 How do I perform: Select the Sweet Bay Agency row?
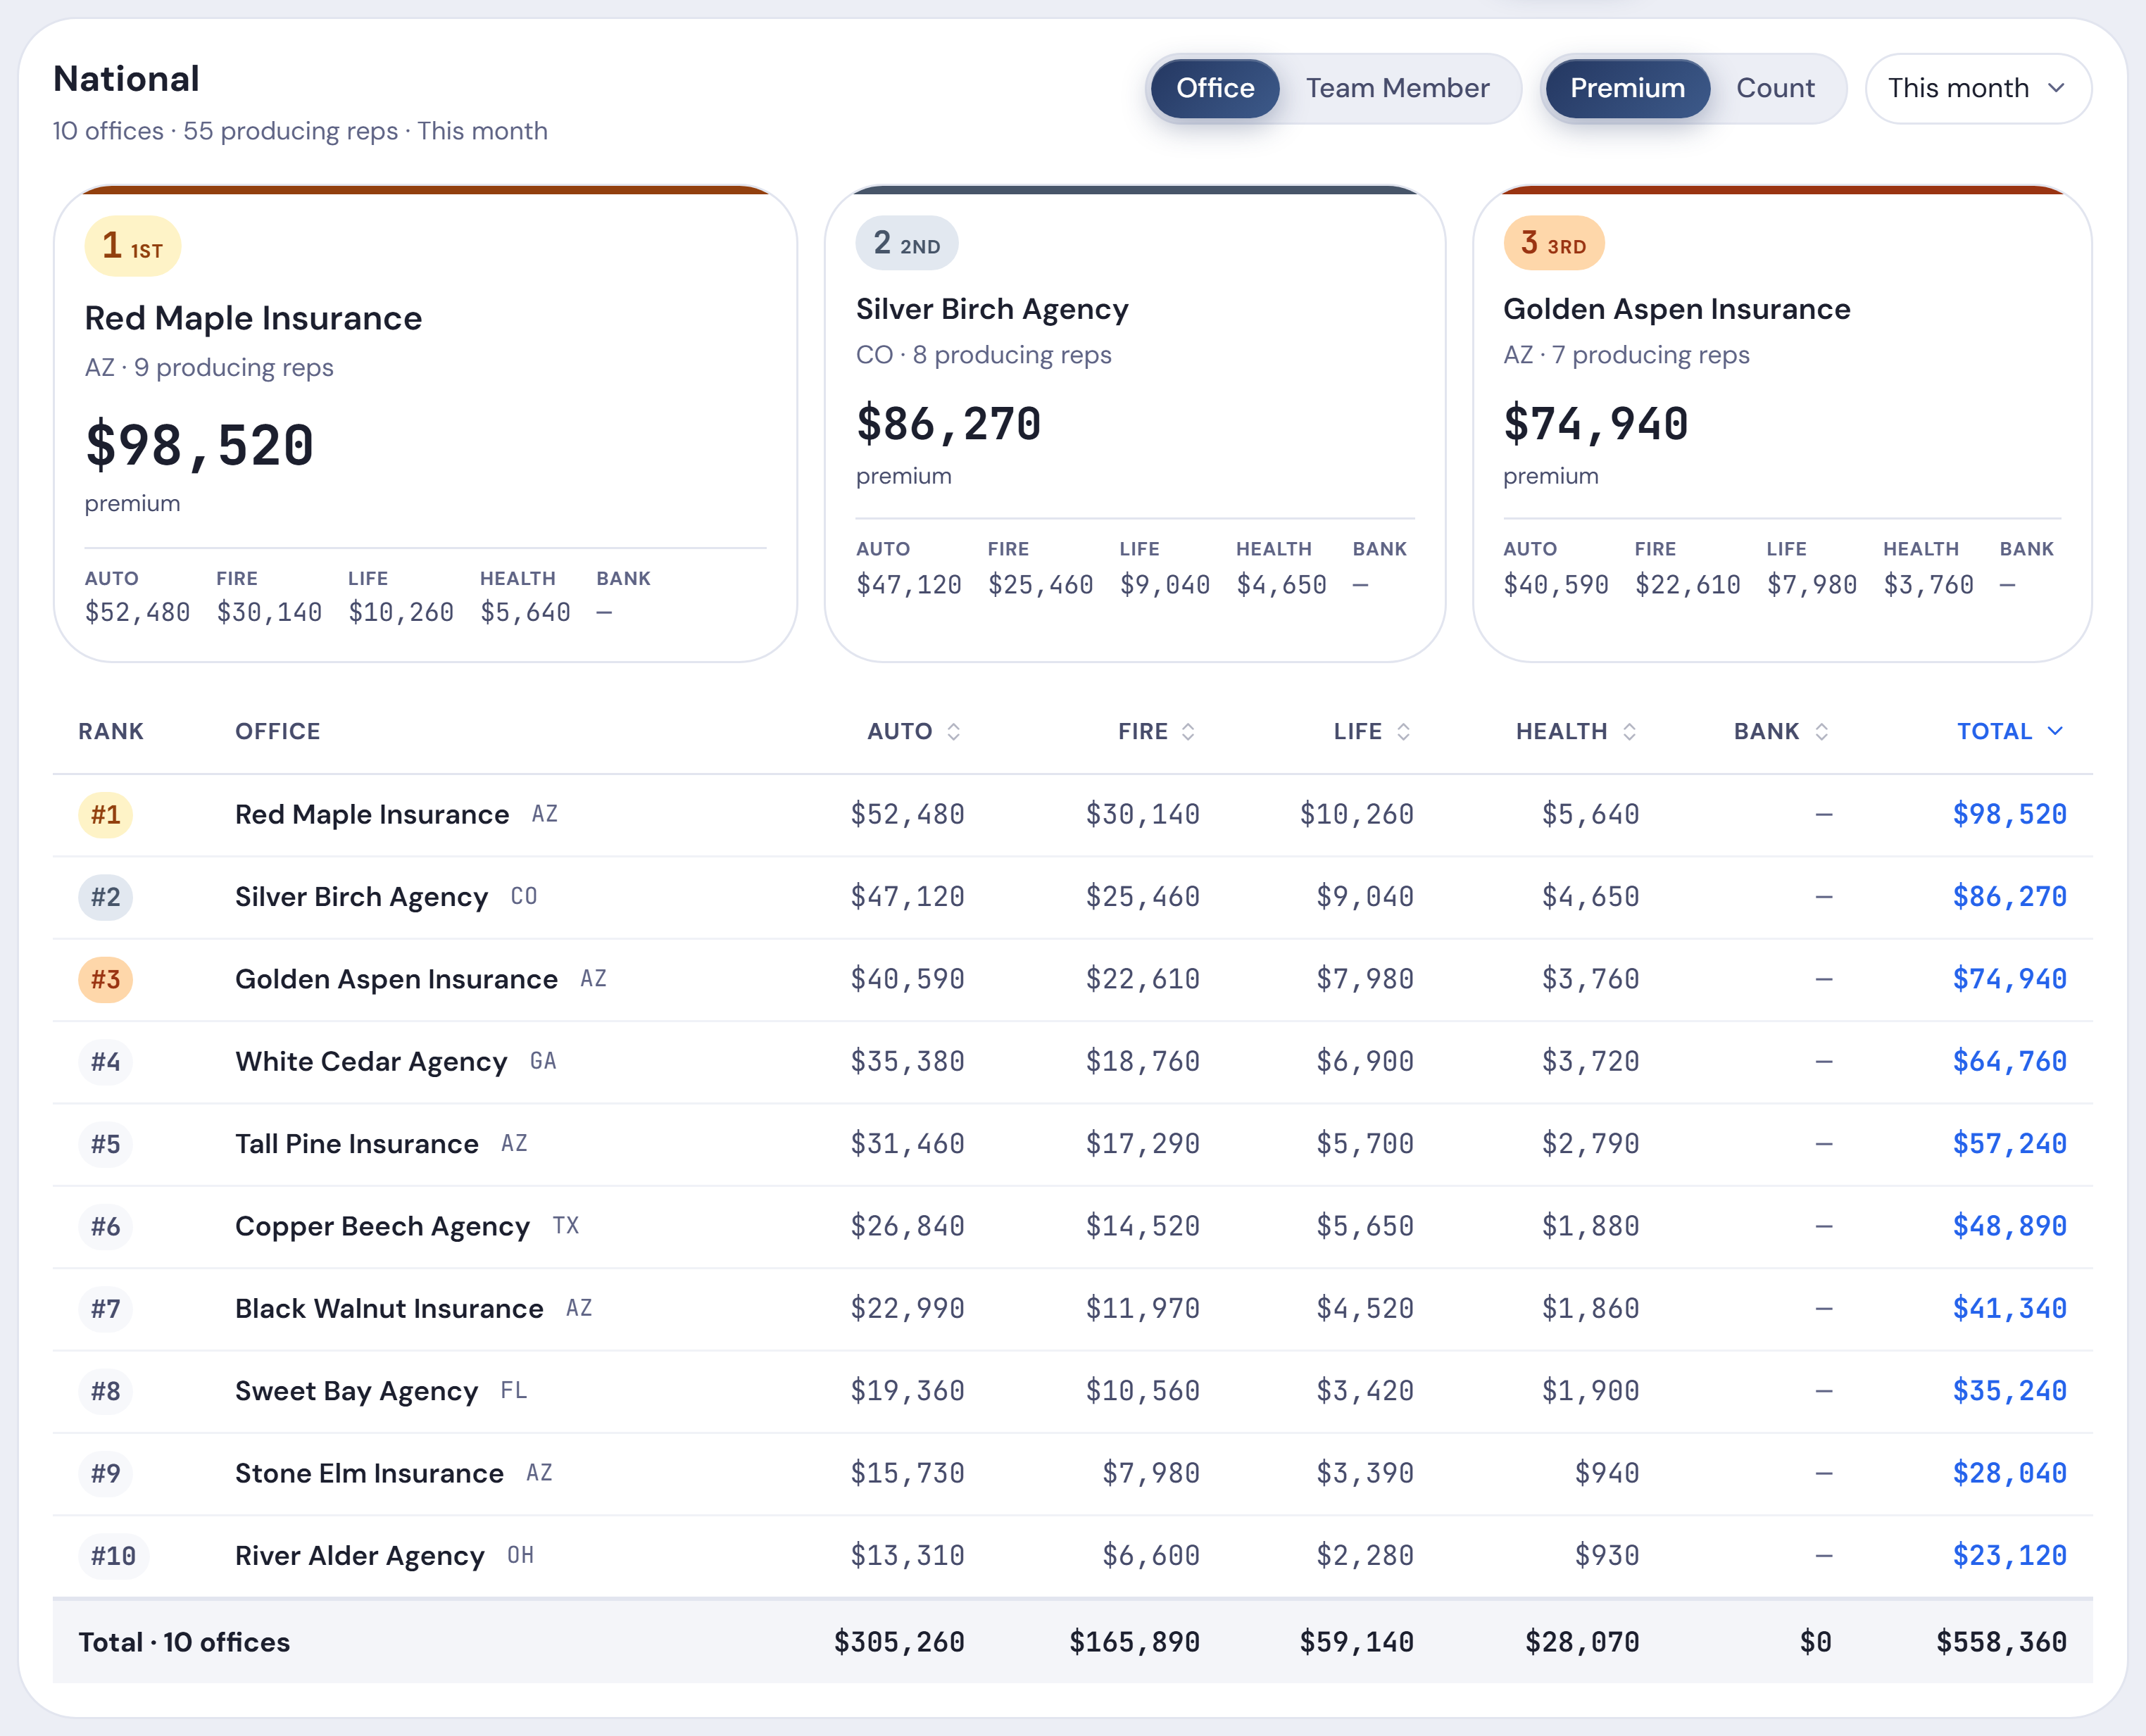[x=1072, y=1390]
